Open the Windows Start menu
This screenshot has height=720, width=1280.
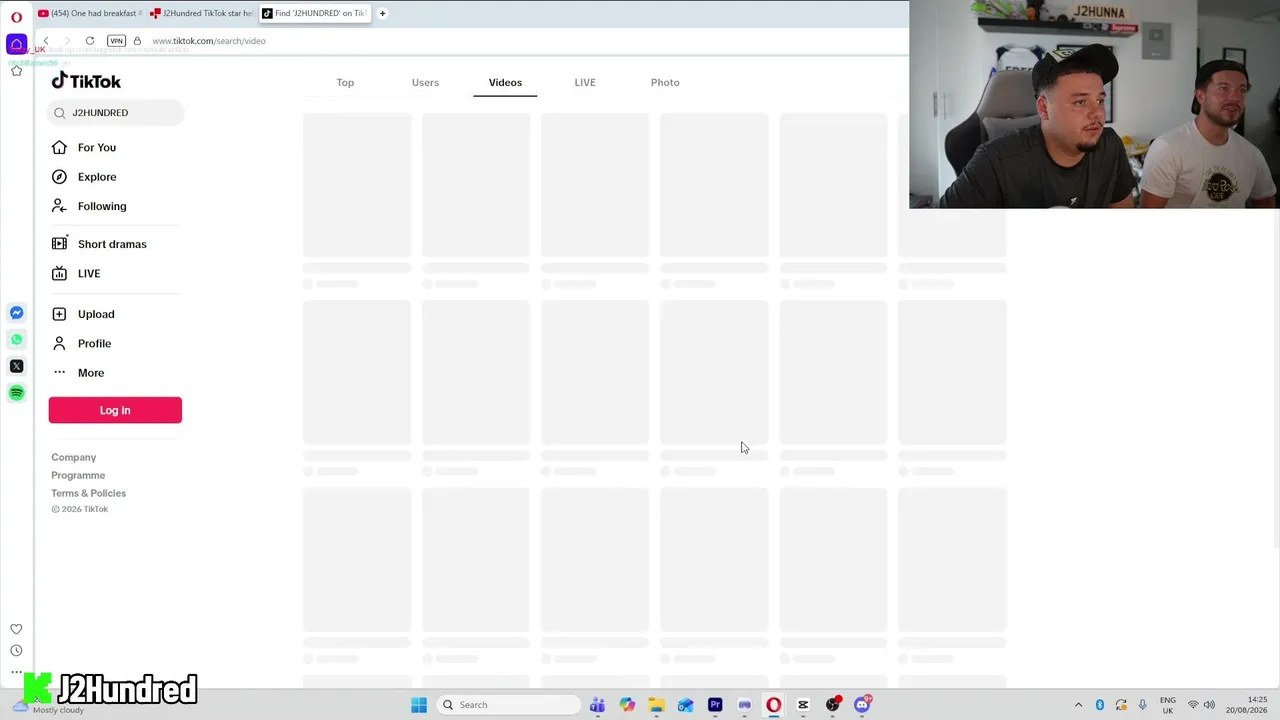point(419,705)
